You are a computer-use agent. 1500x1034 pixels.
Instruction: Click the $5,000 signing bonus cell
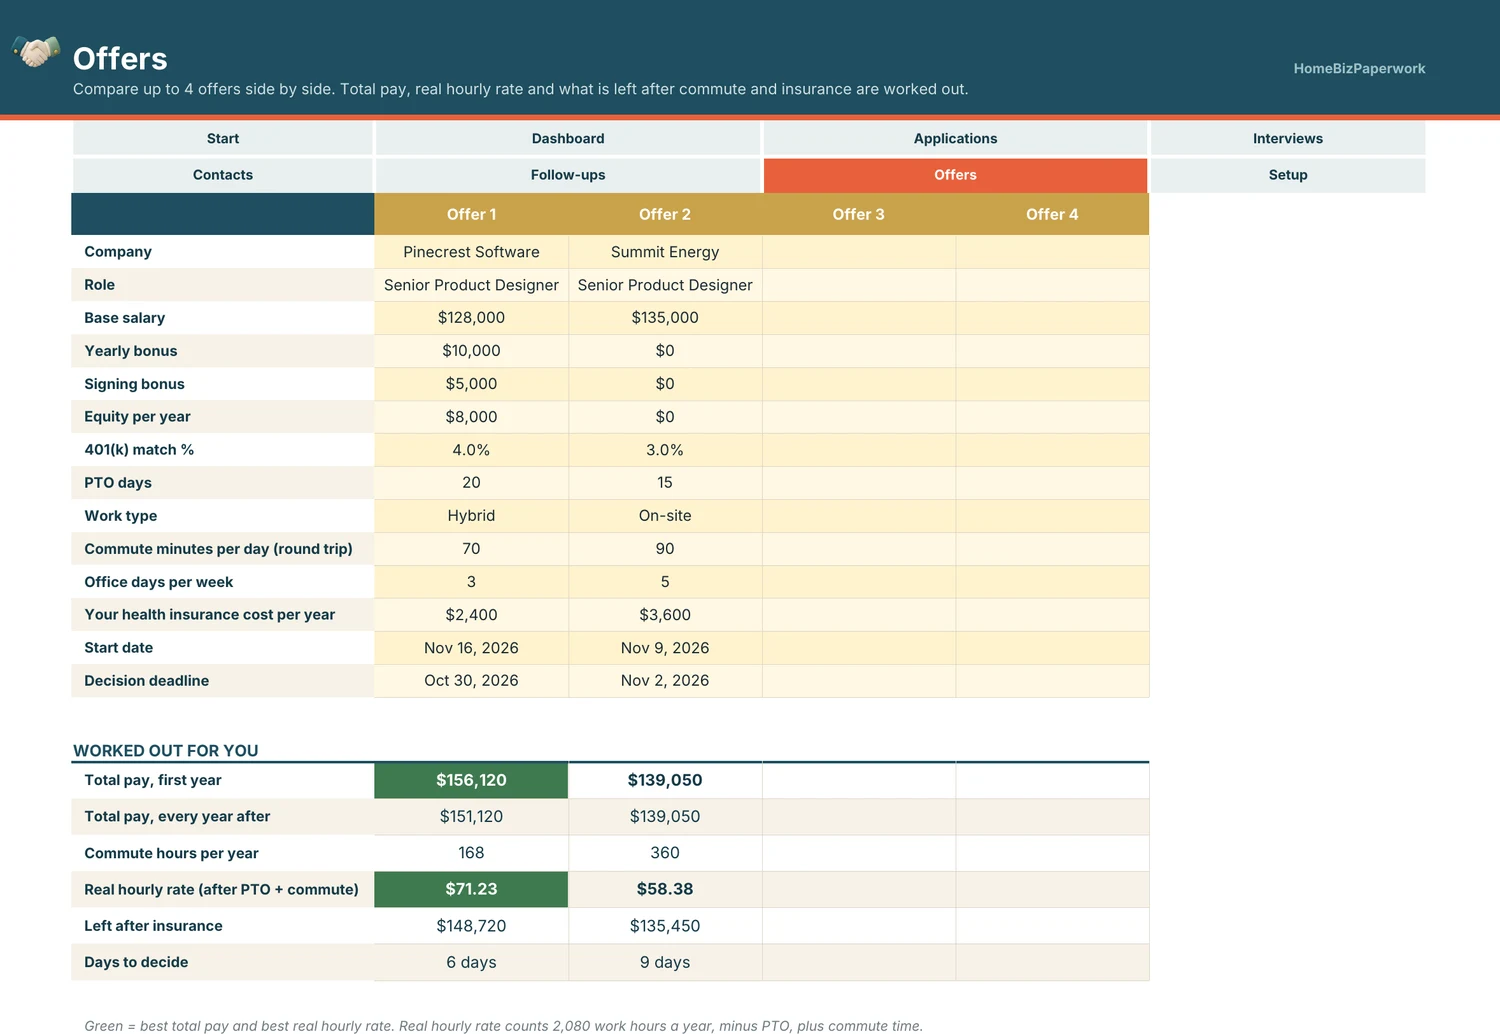pyautogui.click(x=471, y=384)
